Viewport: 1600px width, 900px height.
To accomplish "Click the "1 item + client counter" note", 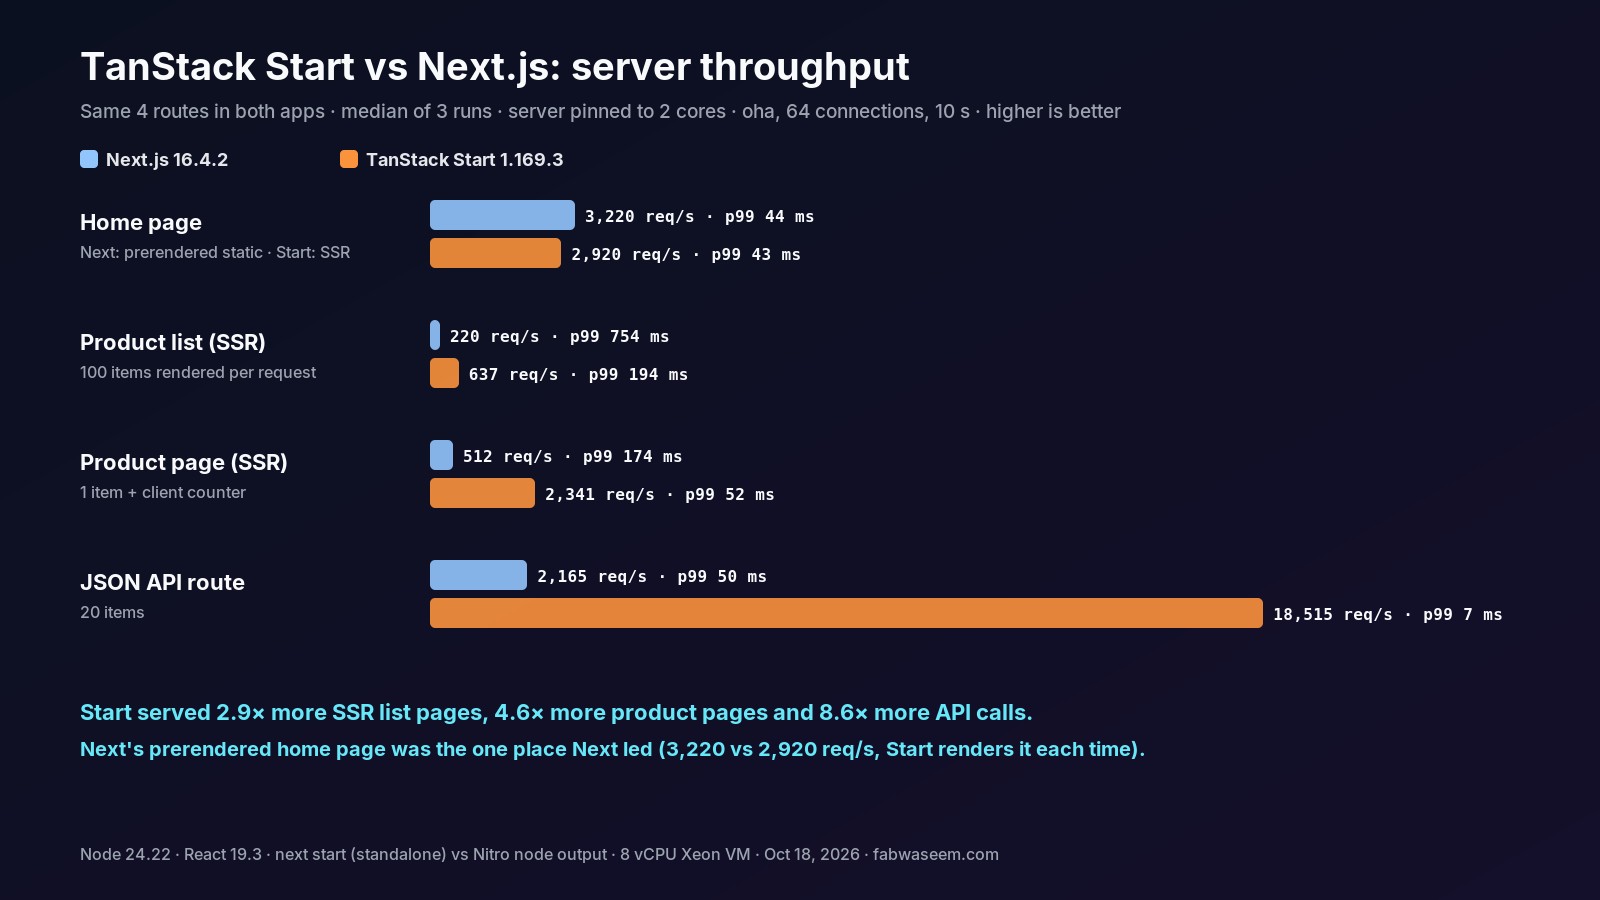I will pos(163,492).
